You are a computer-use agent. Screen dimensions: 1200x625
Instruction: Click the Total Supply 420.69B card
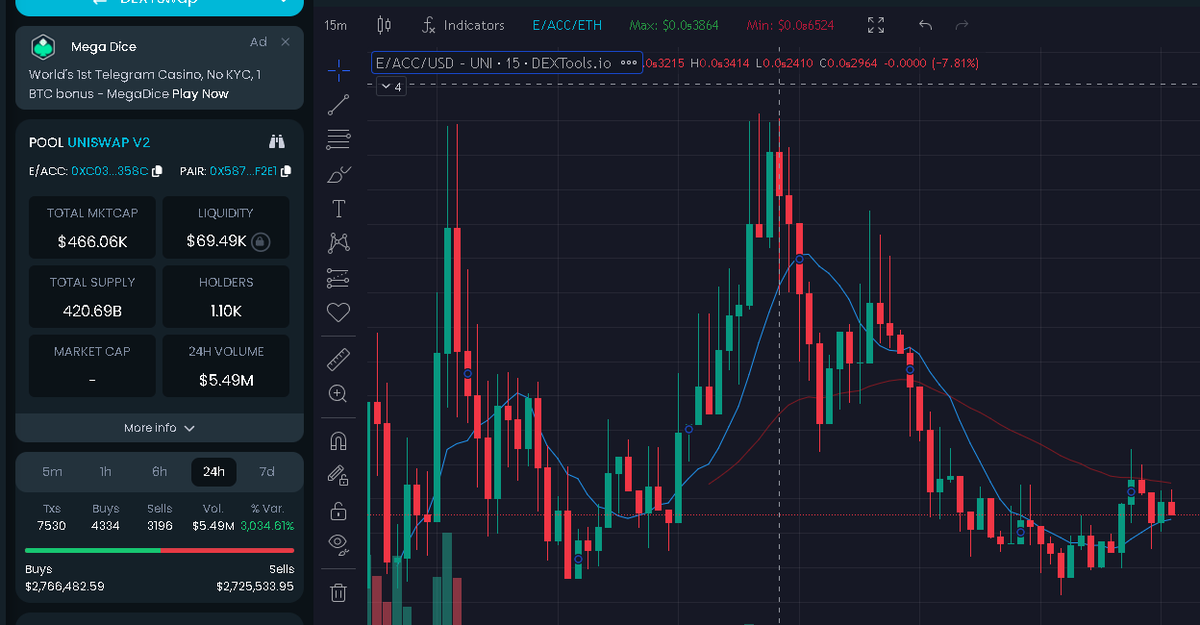93,296
